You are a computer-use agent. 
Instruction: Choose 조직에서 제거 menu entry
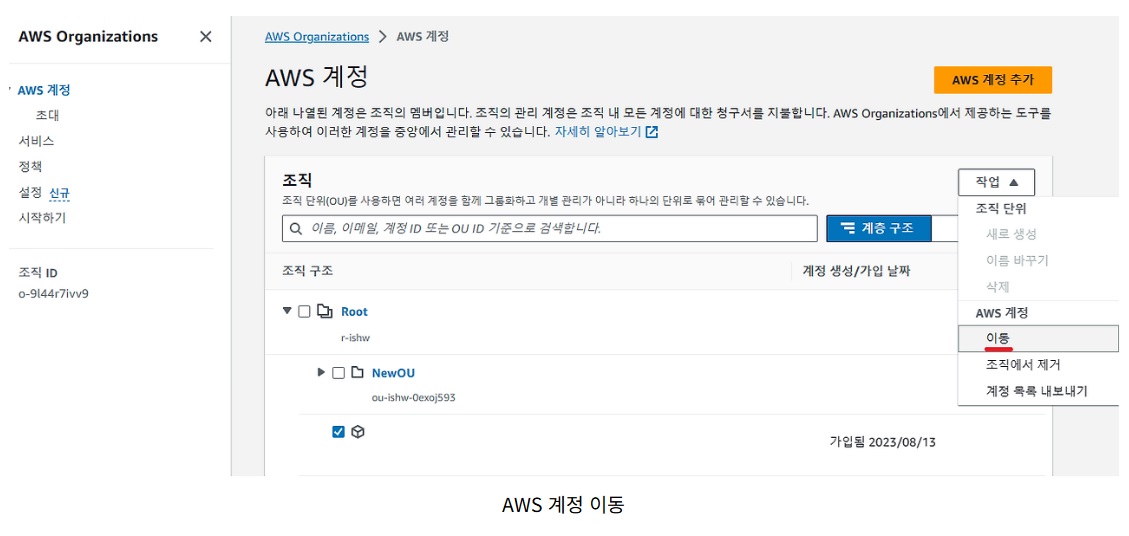1022,365
